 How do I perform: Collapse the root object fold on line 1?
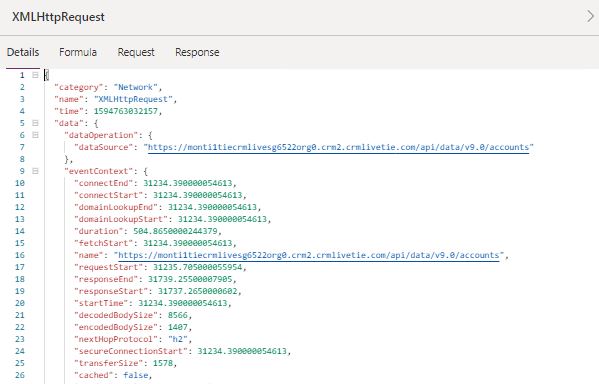tap(35, 75)
